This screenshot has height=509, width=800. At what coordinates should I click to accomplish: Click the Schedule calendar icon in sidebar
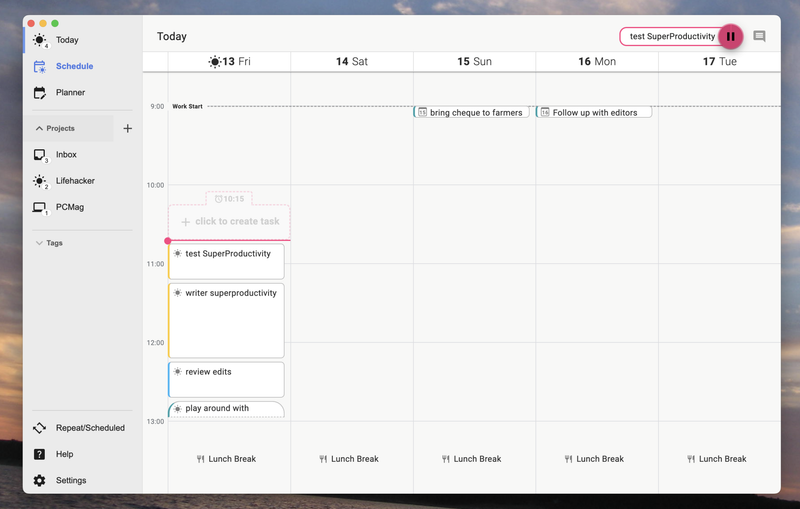tap(39, 66)
